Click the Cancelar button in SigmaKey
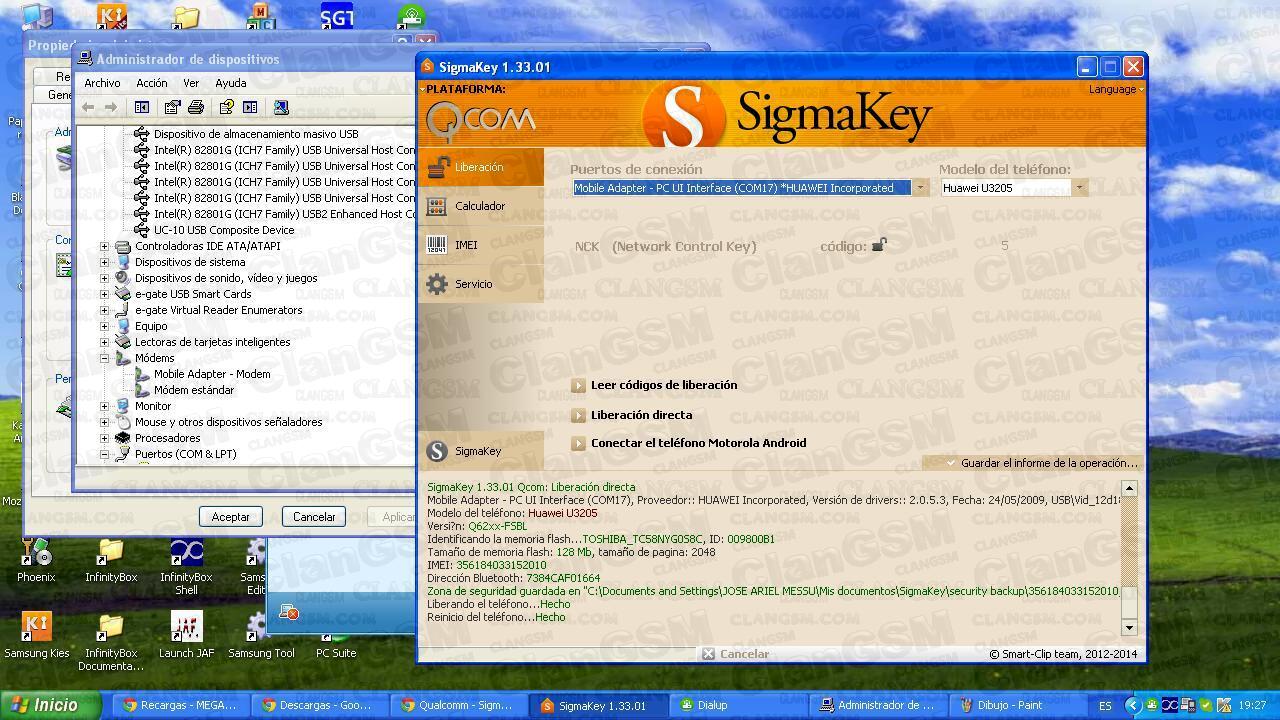 [x=735, y=654]
